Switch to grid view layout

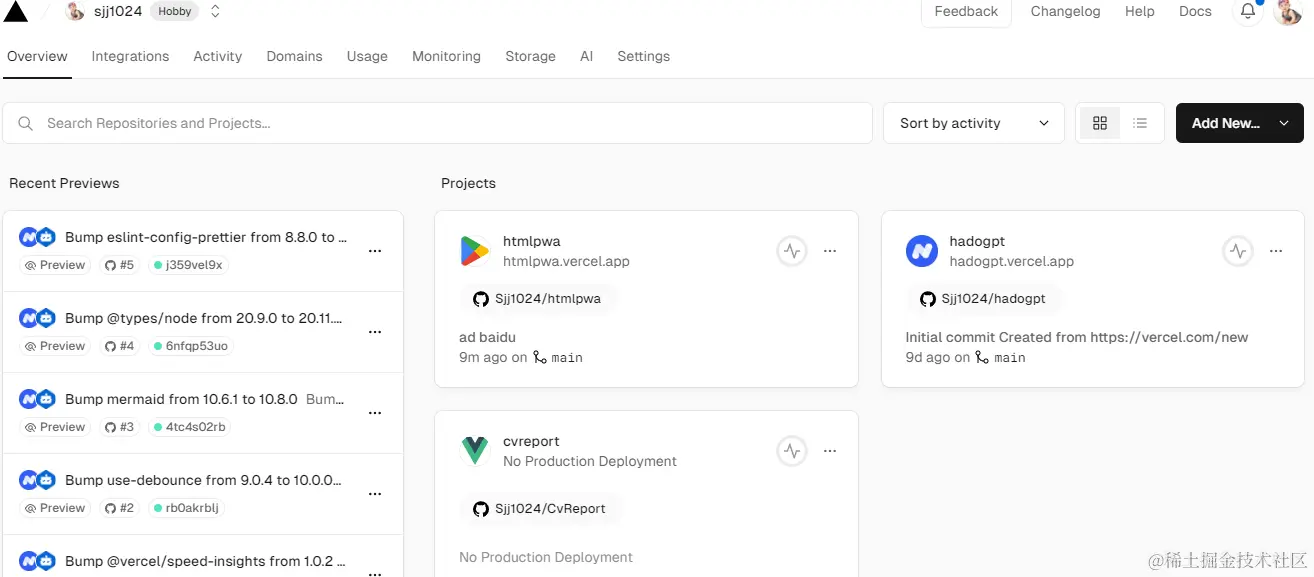click(x=1100, y=123)
